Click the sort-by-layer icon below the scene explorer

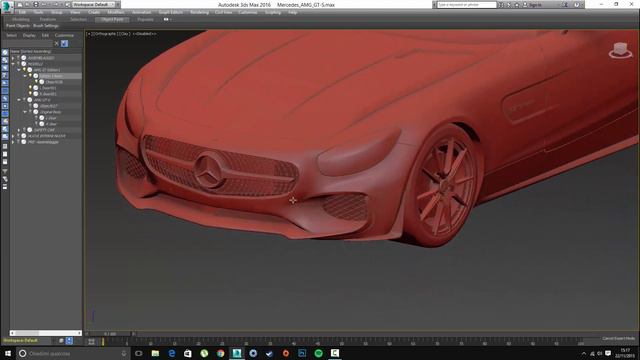(x=61, y=340)
